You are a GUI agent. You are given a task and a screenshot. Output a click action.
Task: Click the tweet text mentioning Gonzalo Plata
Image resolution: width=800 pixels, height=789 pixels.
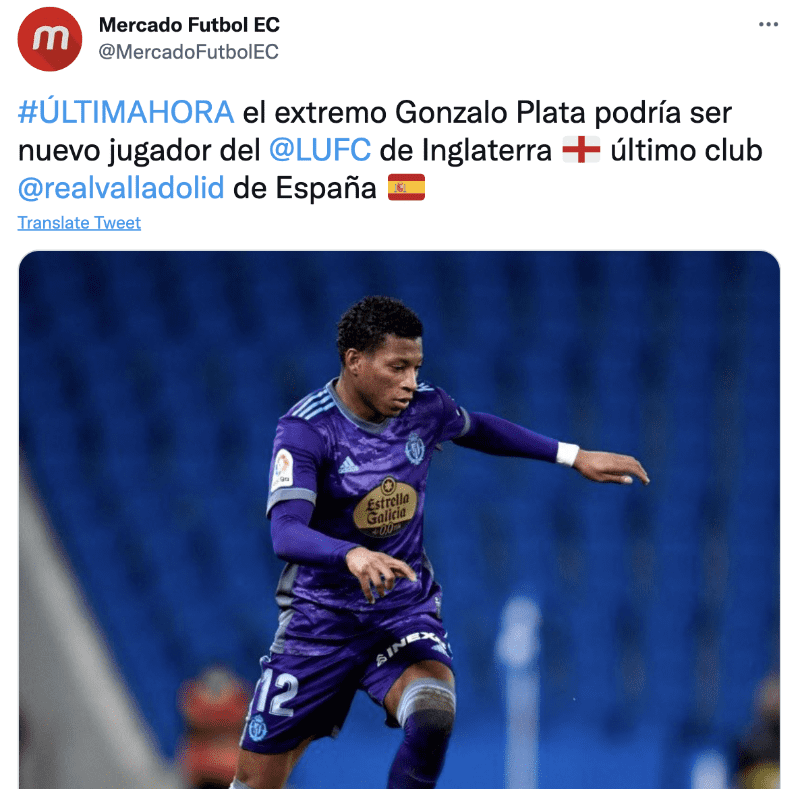390,150
